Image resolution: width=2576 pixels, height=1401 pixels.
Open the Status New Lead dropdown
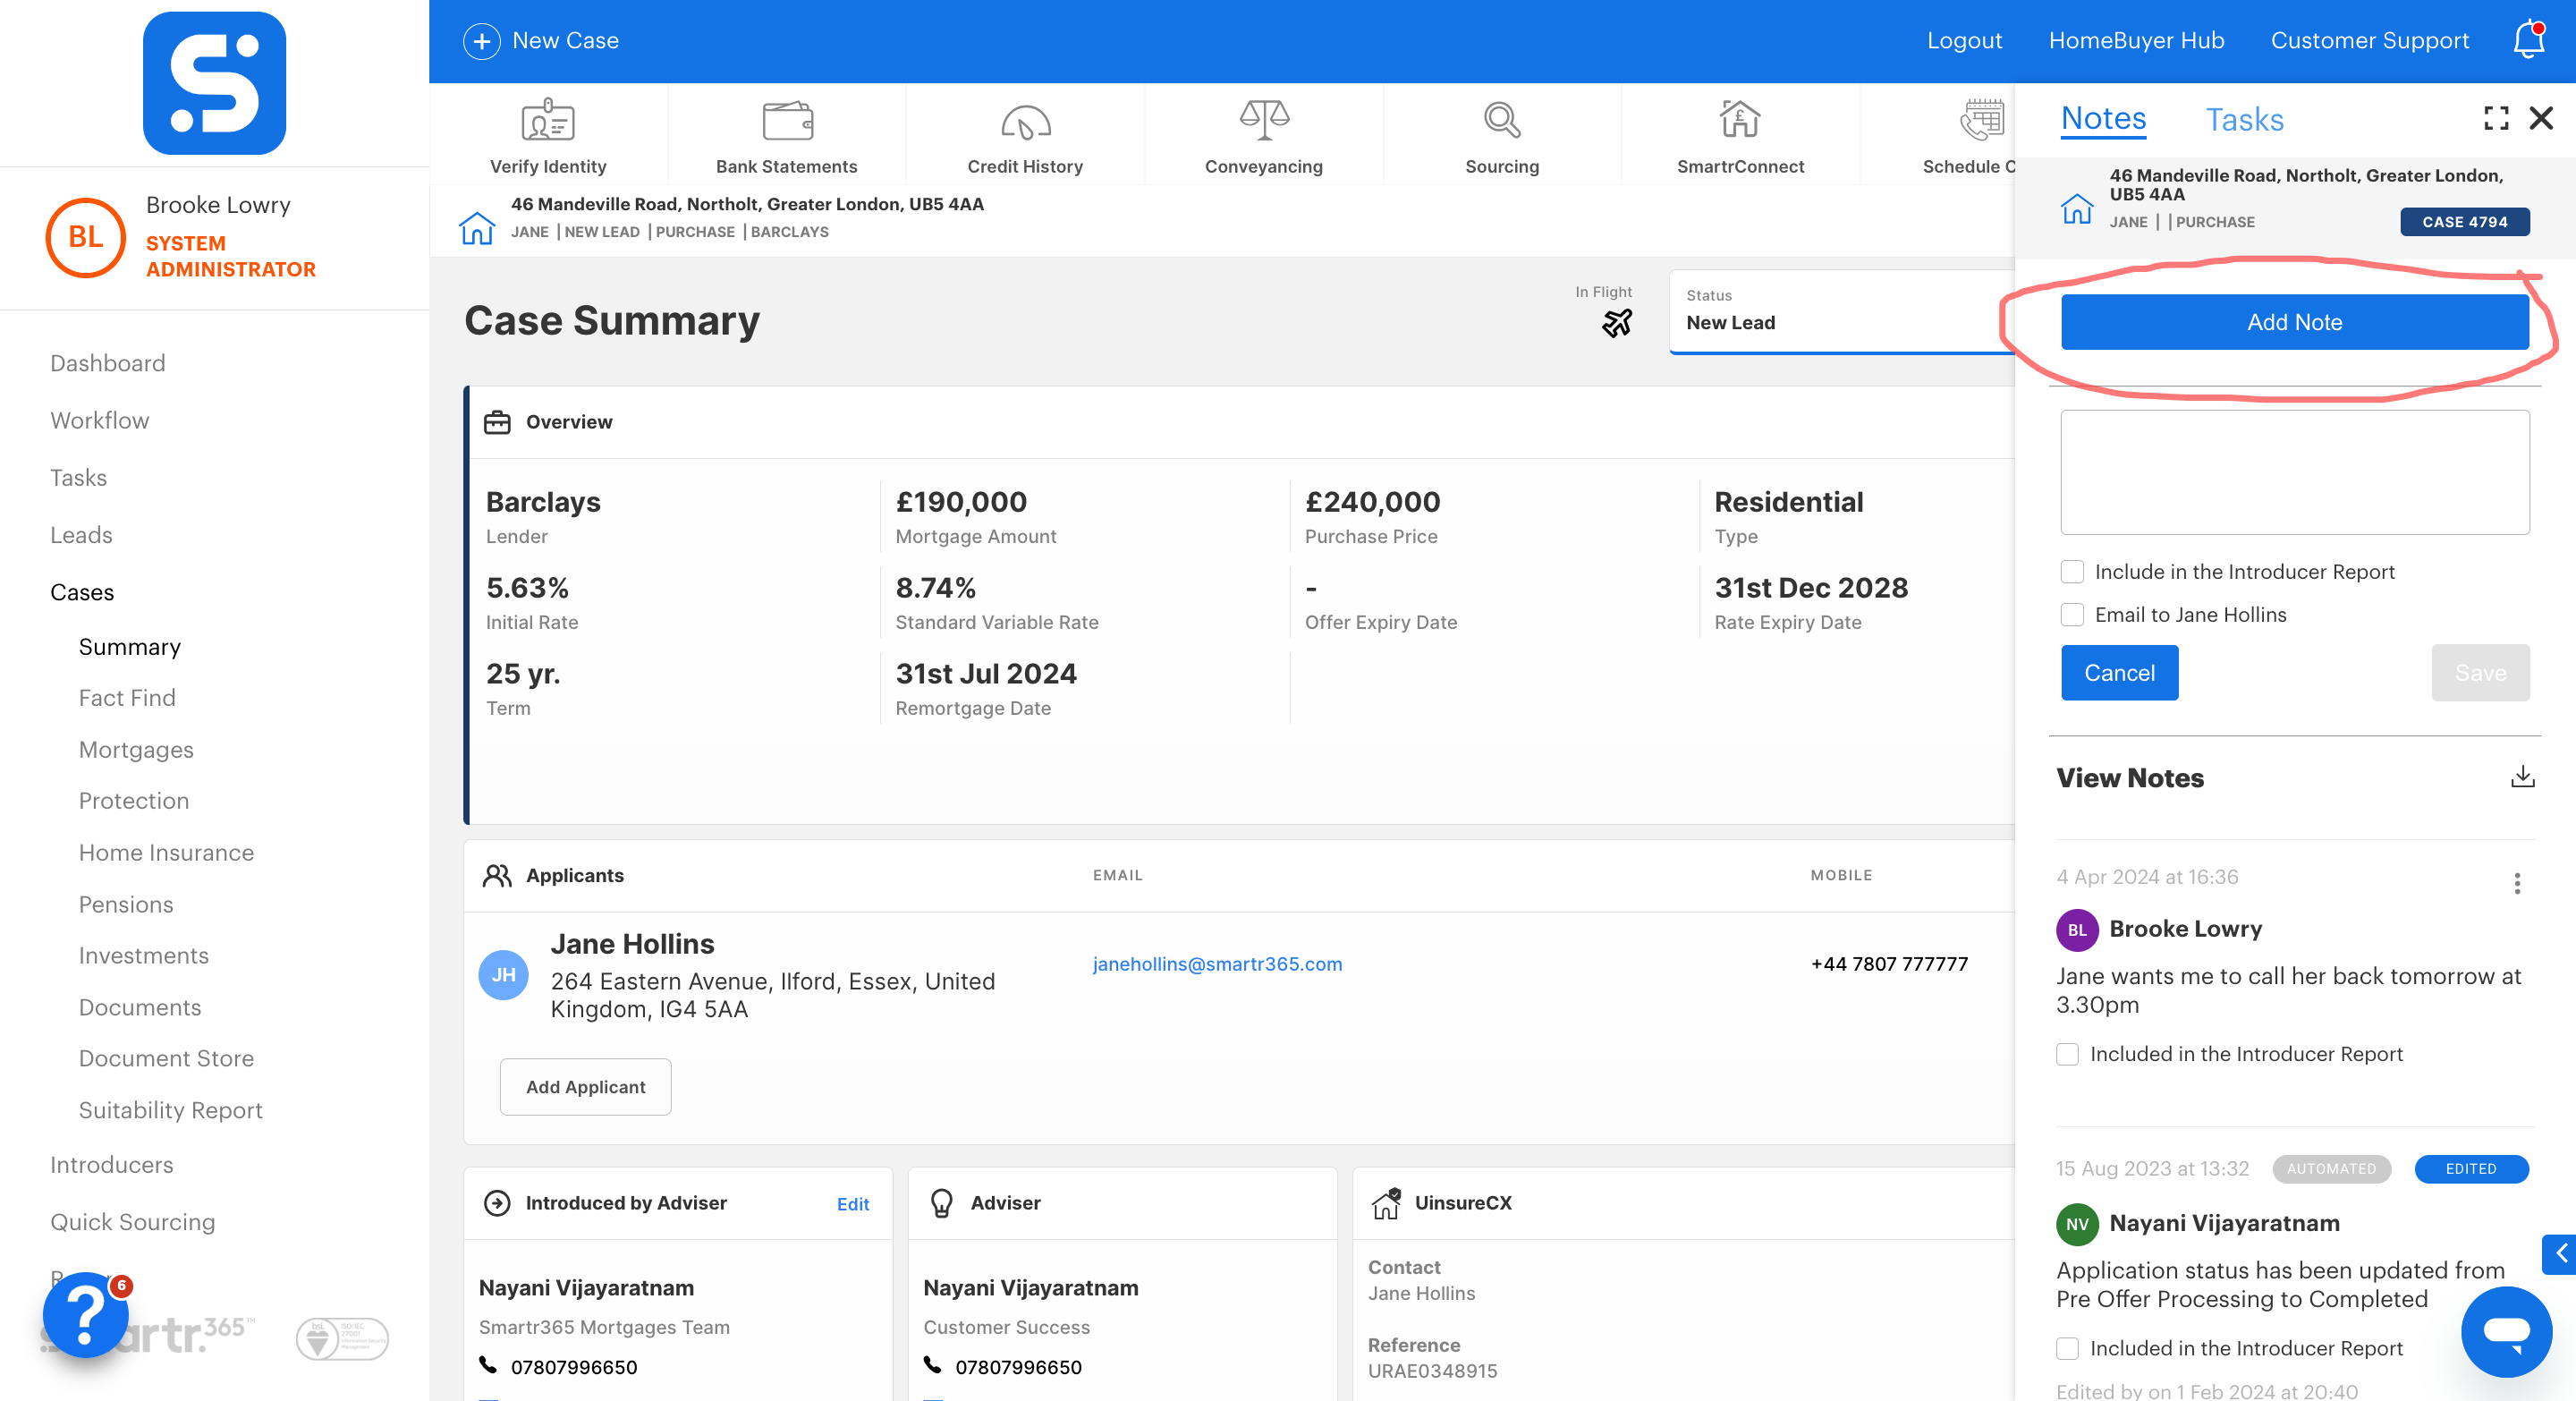click(1842, 311)
